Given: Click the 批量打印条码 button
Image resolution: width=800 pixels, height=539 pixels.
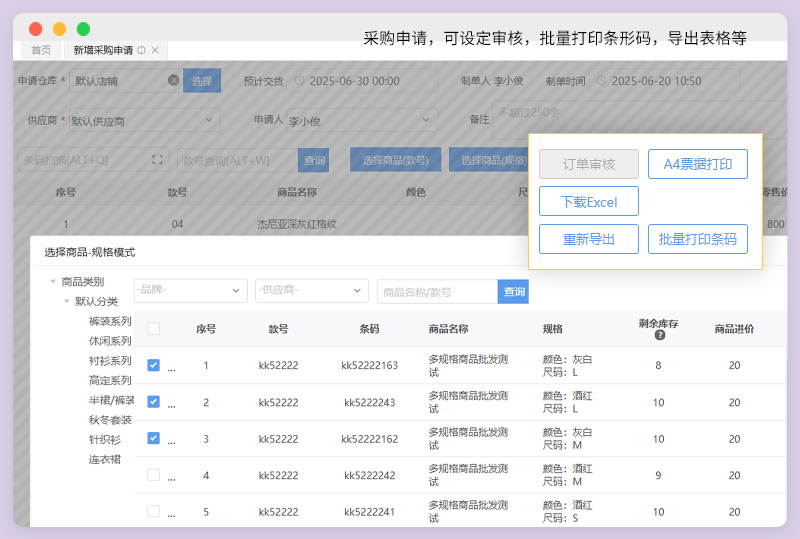Looking at the screenshot, I should tap(697, 239).
